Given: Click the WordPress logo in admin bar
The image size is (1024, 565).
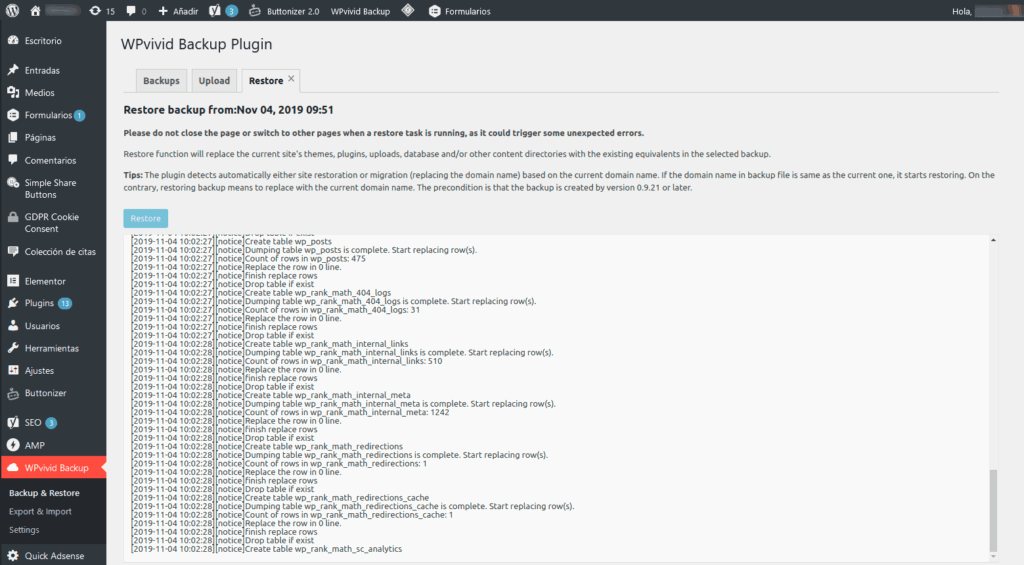Looking at the screenshot, I should (12, 11).
